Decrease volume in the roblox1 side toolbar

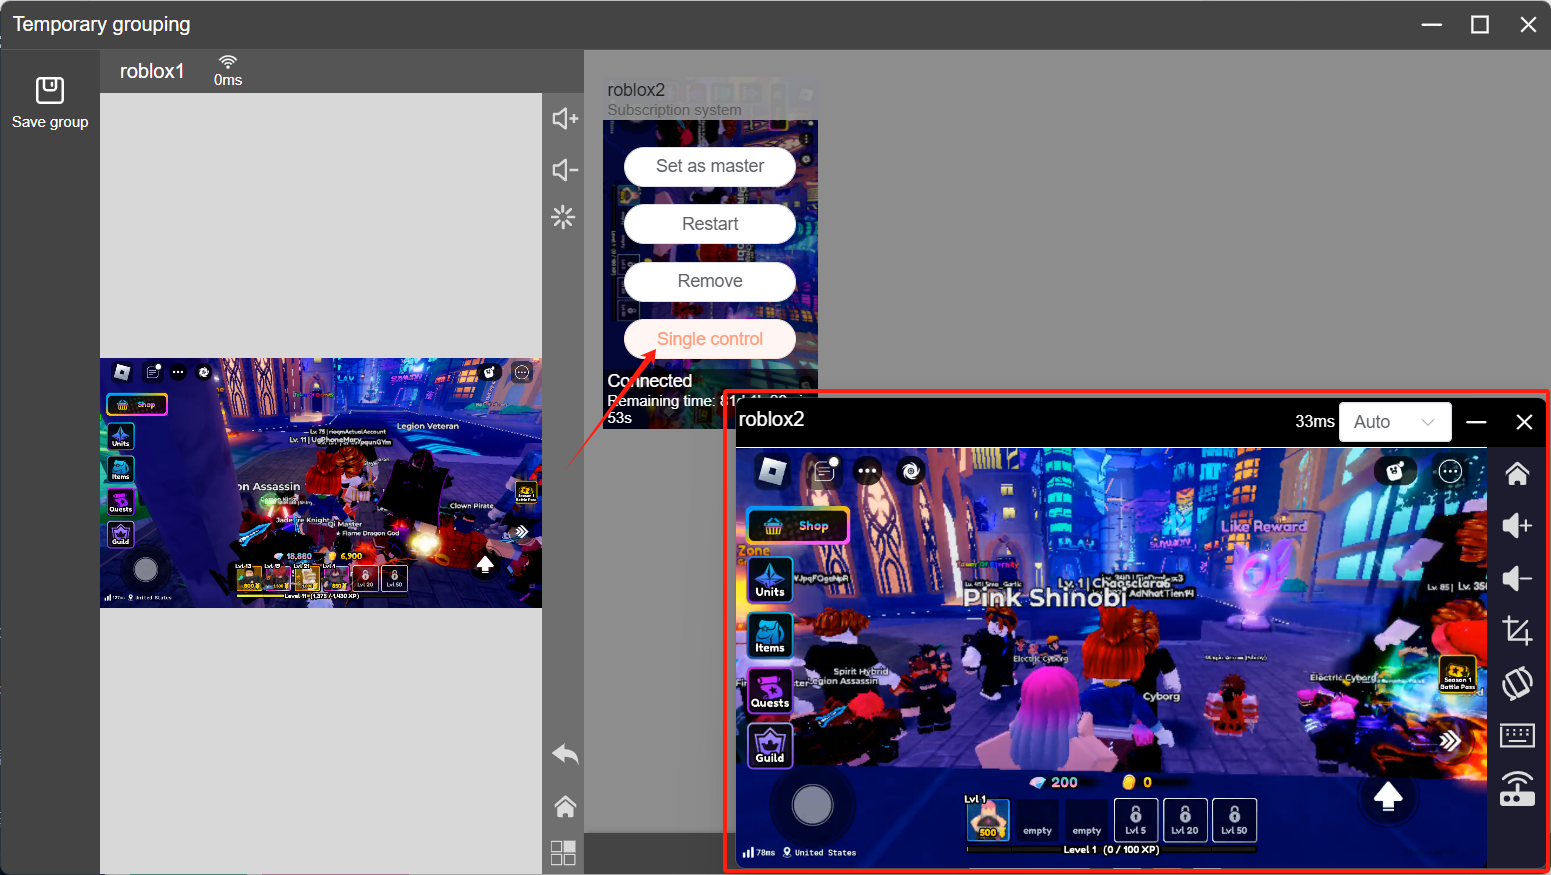tap(565, 170)
